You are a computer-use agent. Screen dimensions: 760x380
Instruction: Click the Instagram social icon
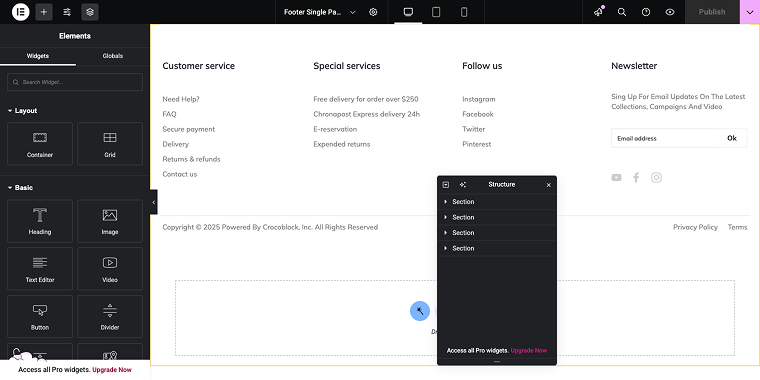click(x=656, y=177)
